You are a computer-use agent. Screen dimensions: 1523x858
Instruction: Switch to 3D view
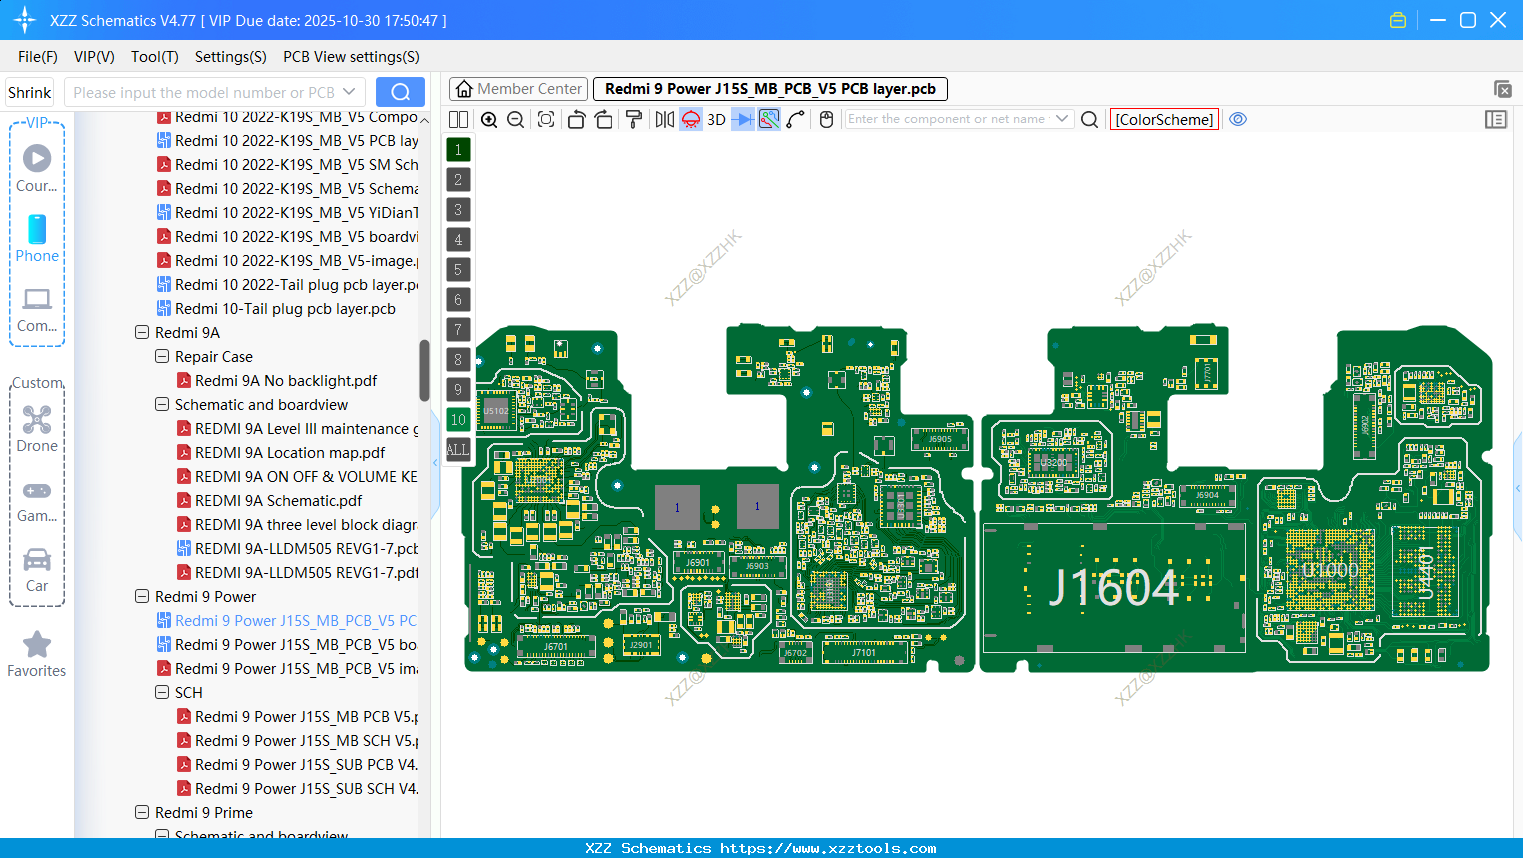[716, 120]
